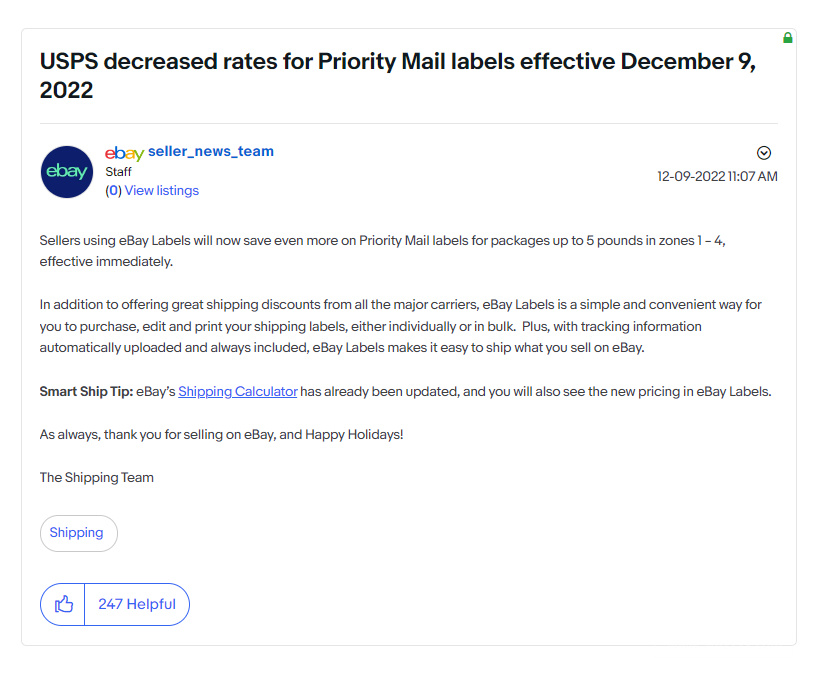
Task: Click seller_news_team's circular eBay avatar
Action: click(66, 171)
